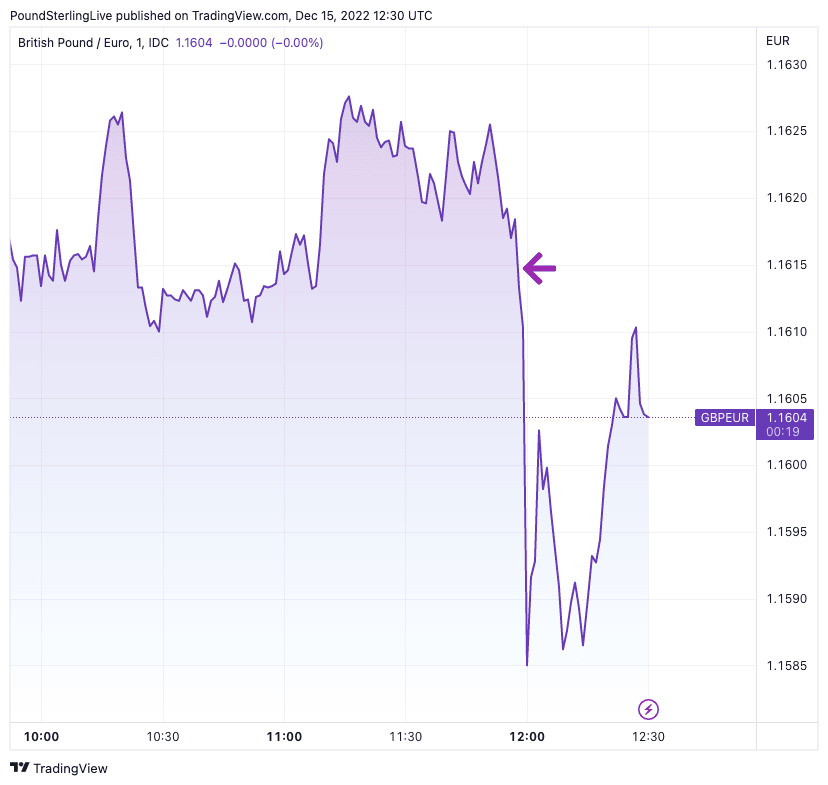Select the 11:30 time axis label
Screen dimensions: 828x785
point(405,737)
